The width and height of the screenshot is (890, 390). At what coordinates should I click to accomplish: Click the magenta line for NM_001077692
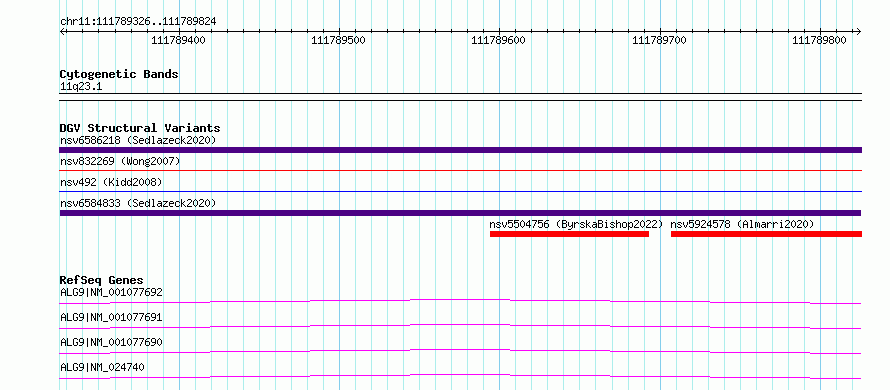[x=460, y=301]
